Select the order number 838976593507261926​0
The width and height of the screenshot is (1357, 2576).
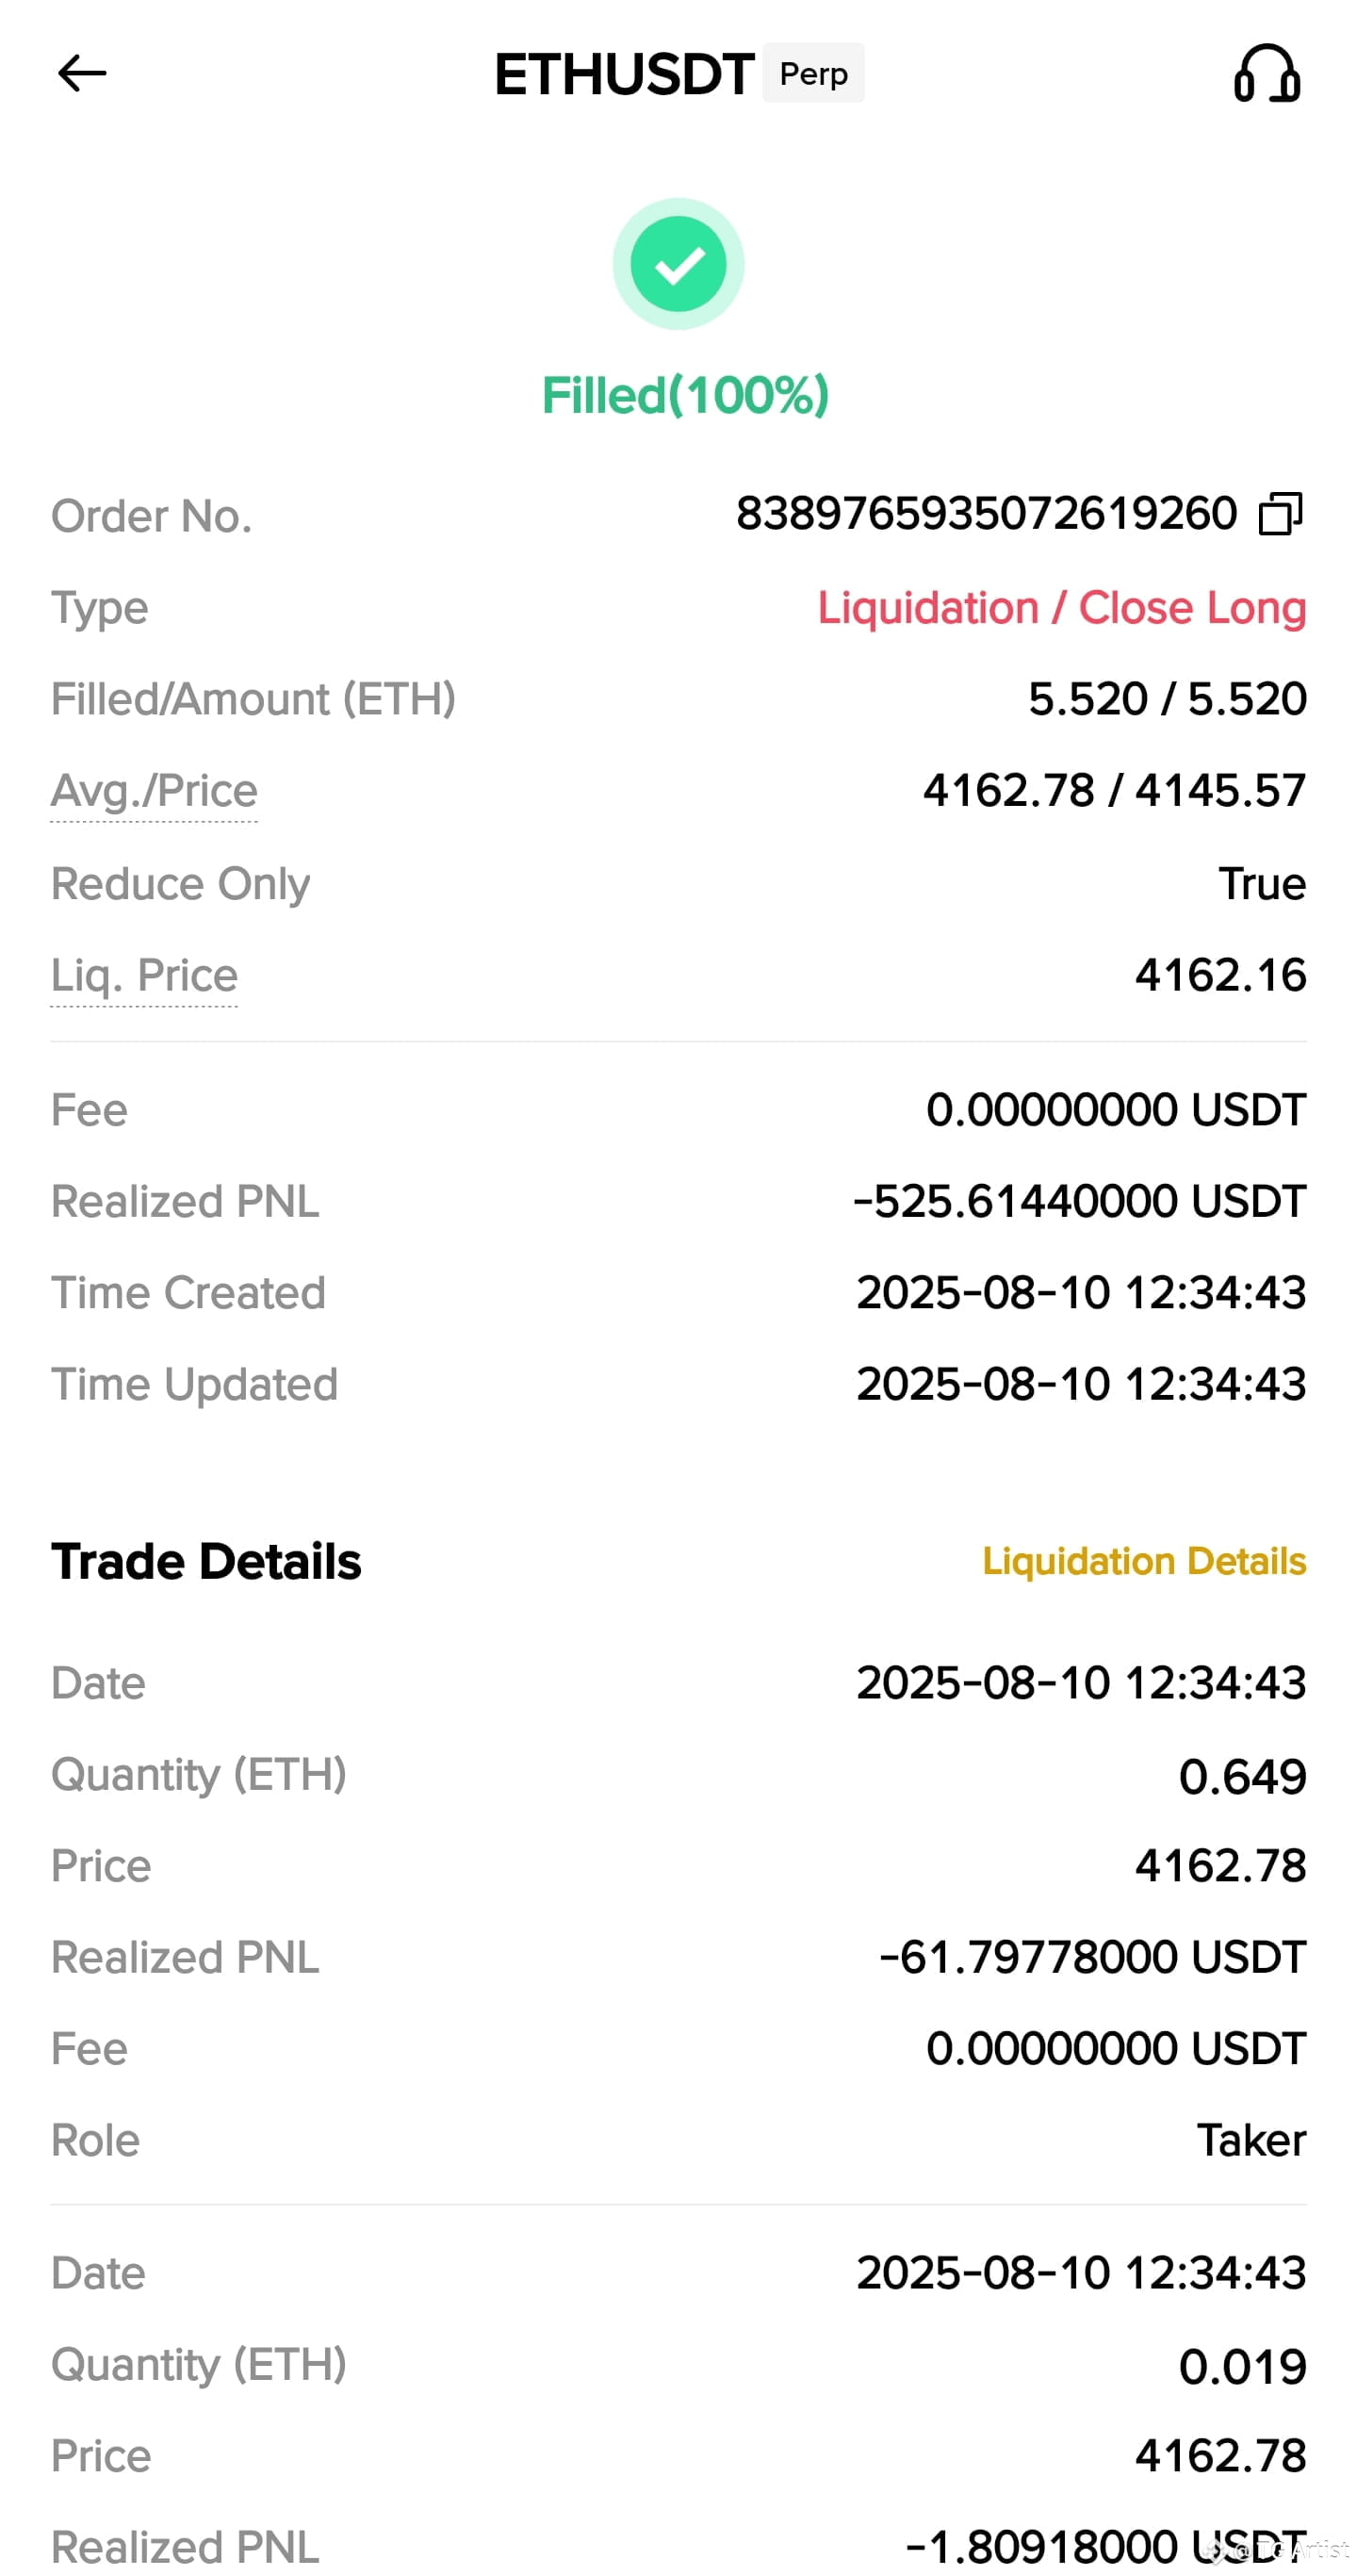pos(986,514)
